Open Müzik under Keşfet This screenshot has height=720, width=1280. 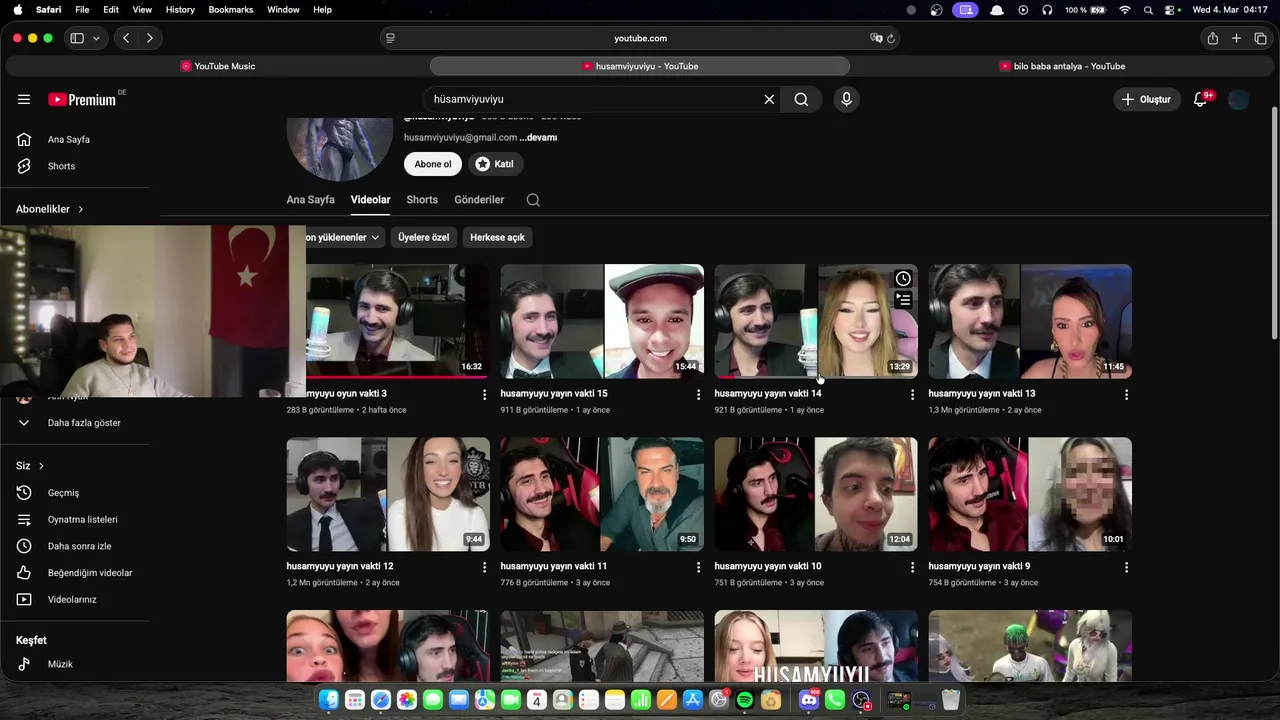click(75, 664)
